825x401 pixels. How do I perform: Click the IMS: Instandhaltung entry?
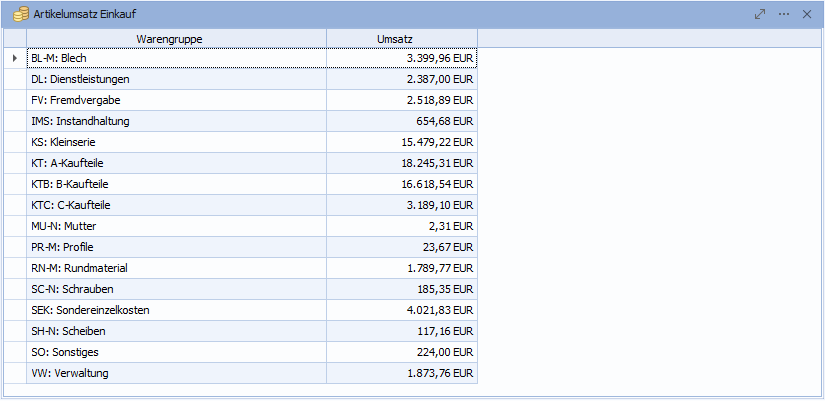pos(80,122)
